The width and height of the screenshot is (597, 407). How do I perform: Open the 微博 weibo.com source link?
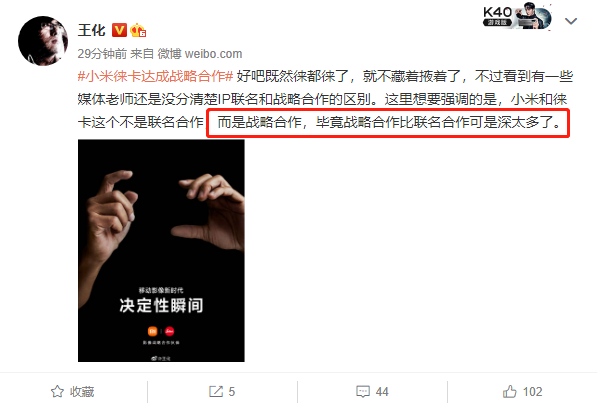200,54
